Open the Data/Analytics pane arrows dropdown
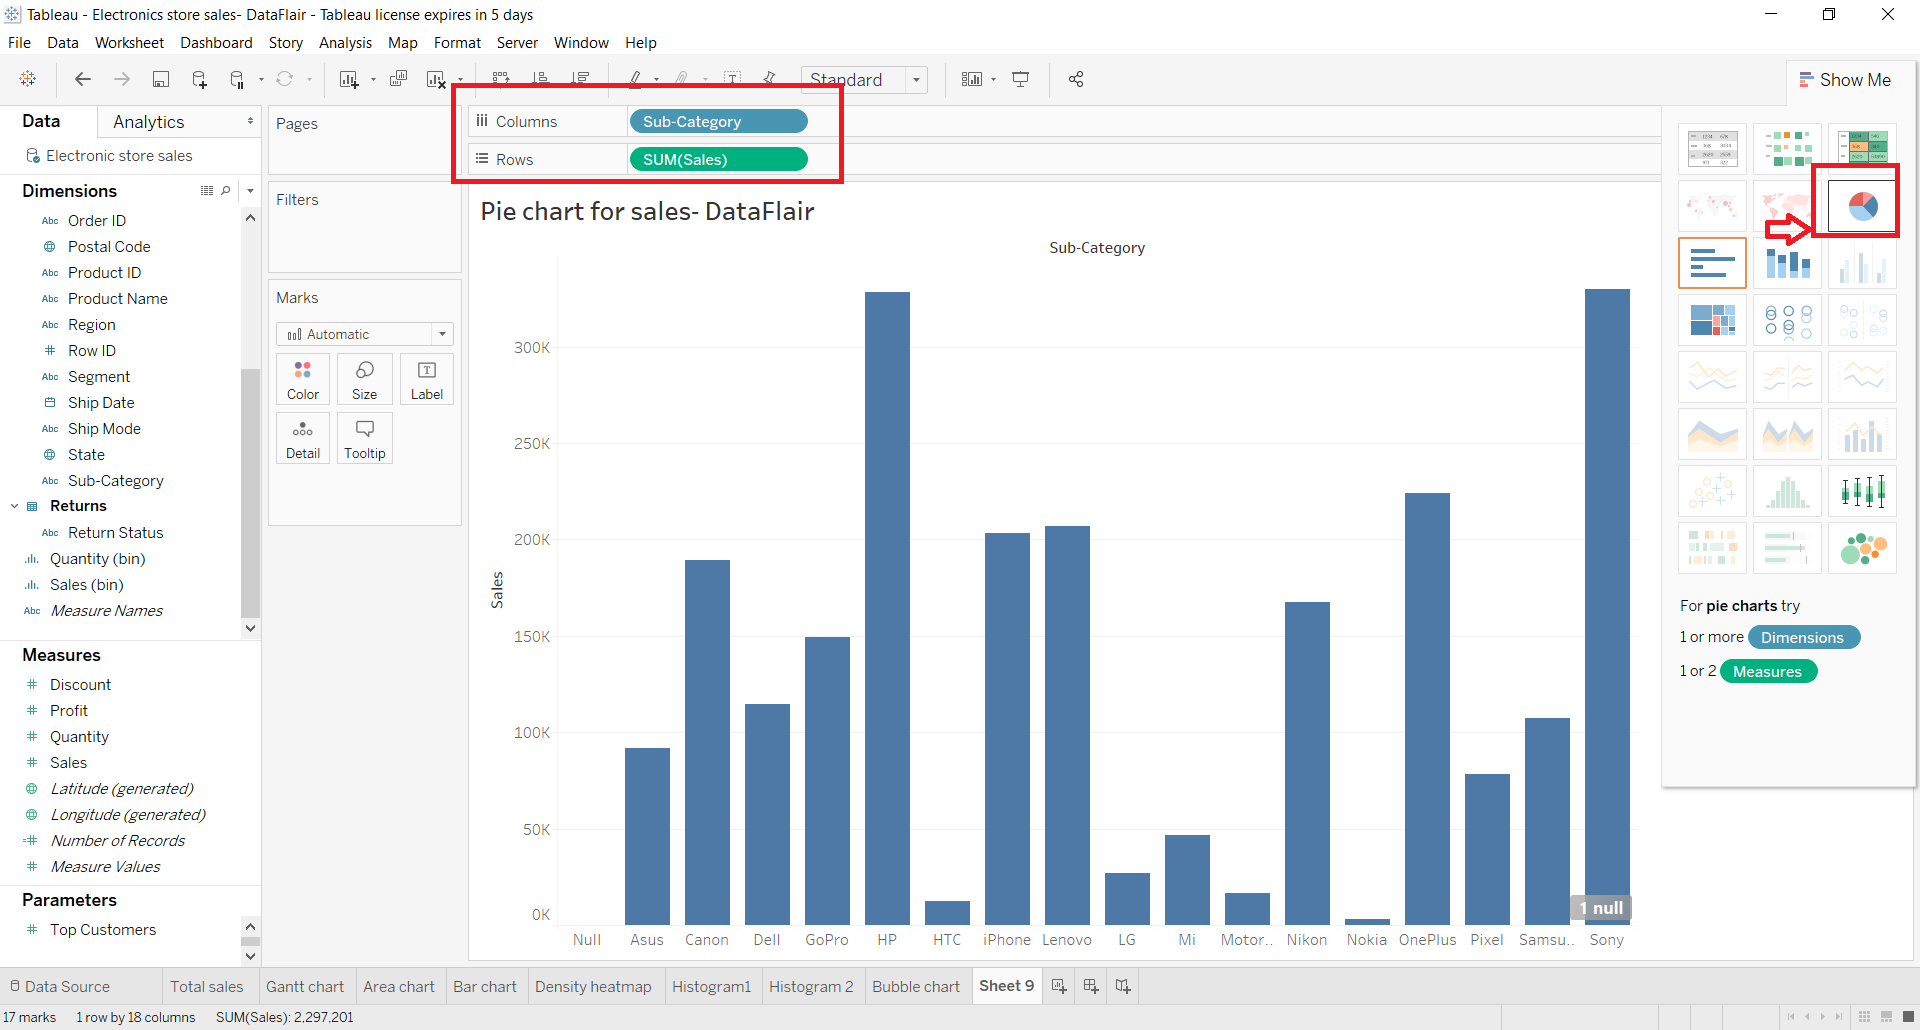Viewport: 1920px width, 1030px height. point(250,121)
